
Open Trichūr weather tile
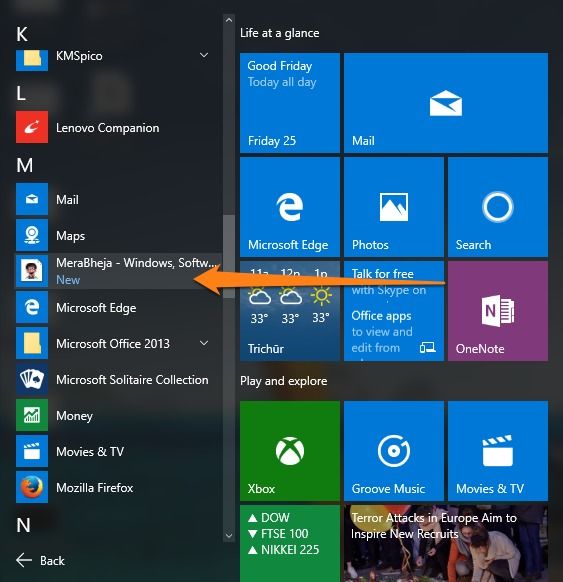click(290, 311)
